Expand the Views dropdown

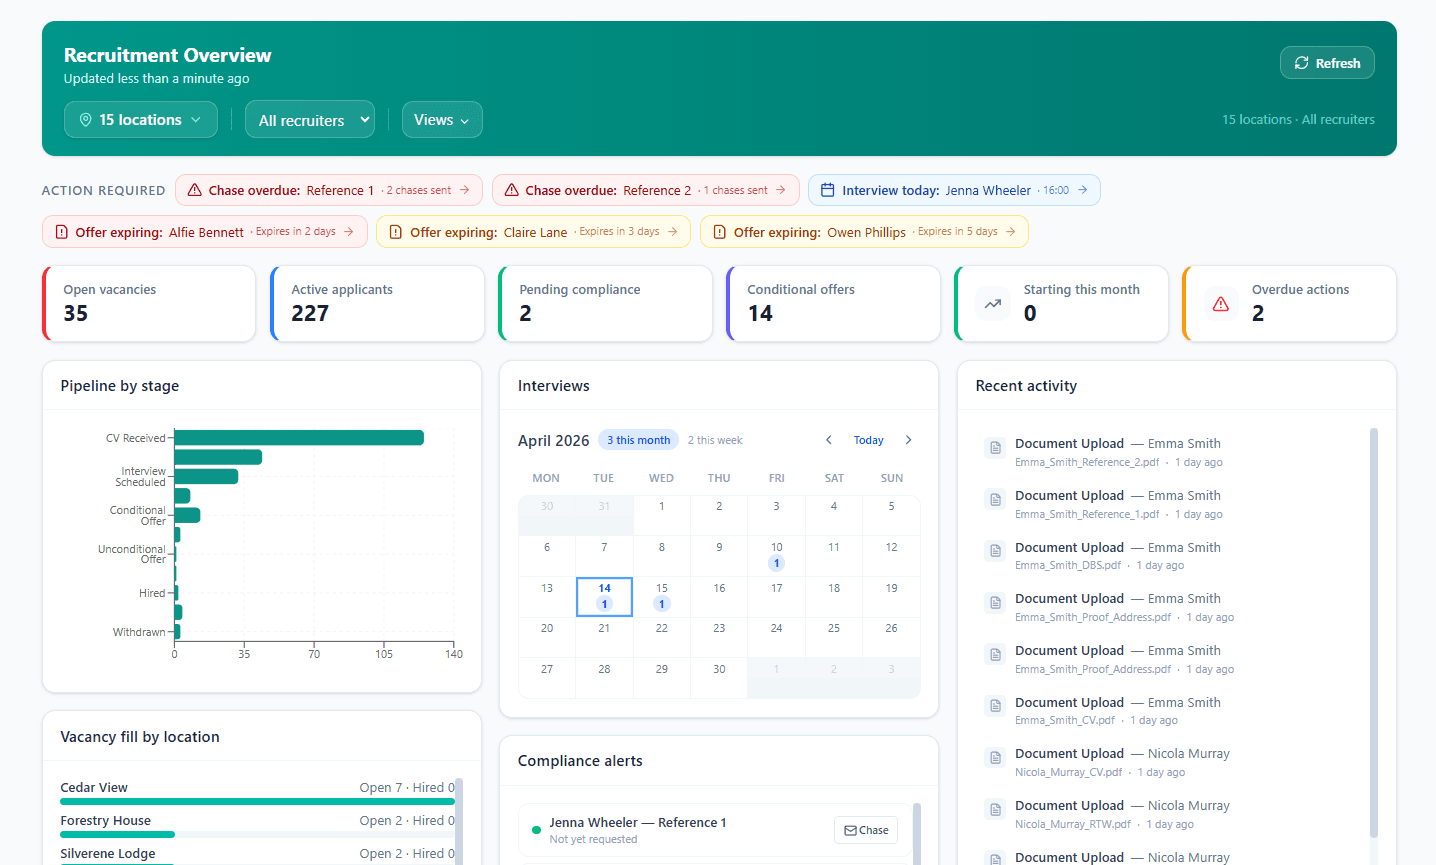point(442,119)
